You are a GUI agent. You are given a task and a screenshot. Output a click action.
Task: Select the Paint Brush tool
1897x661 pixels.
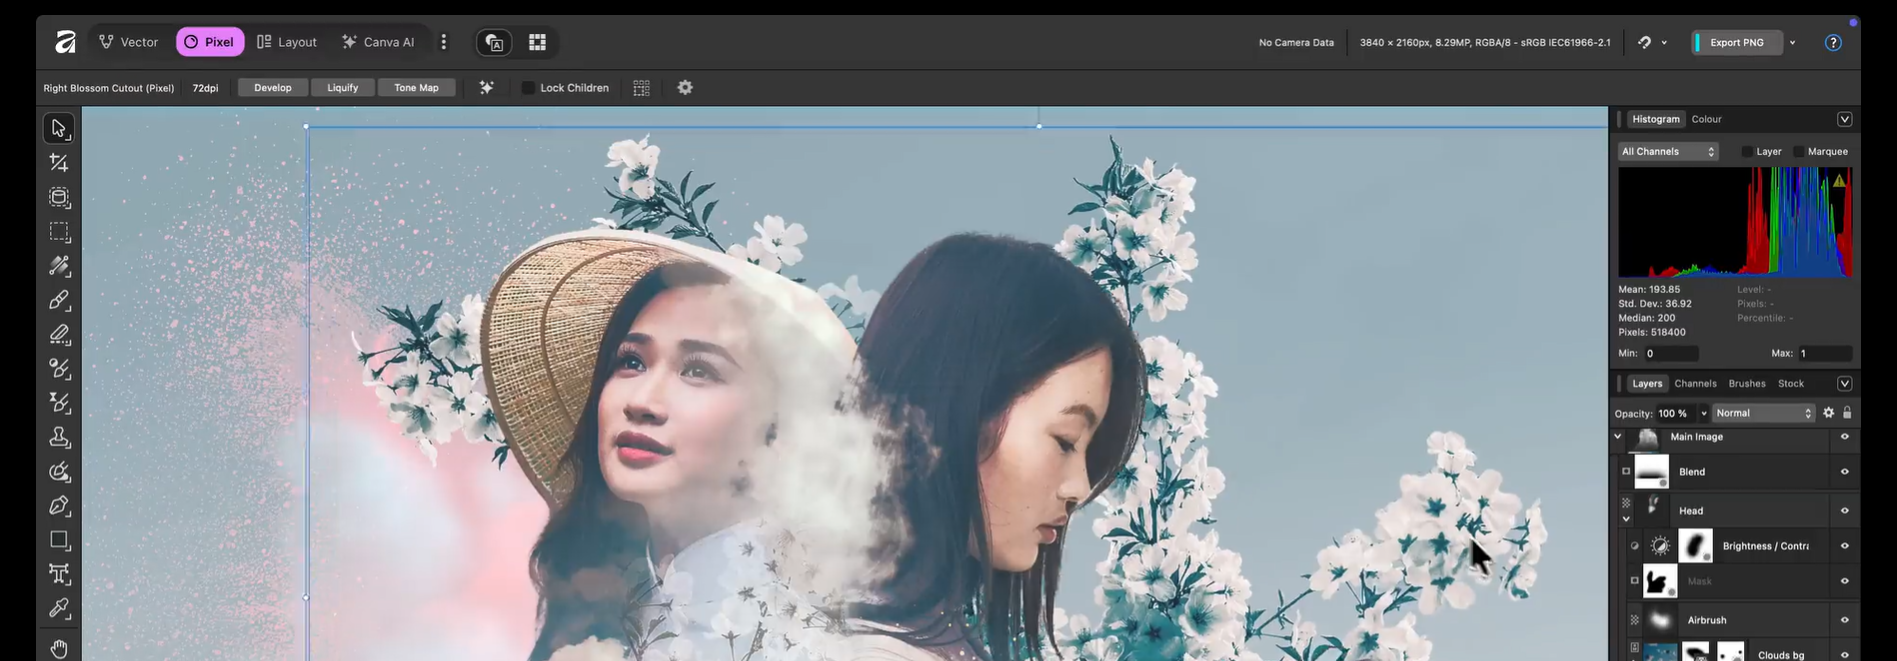(x=59, y=300)
